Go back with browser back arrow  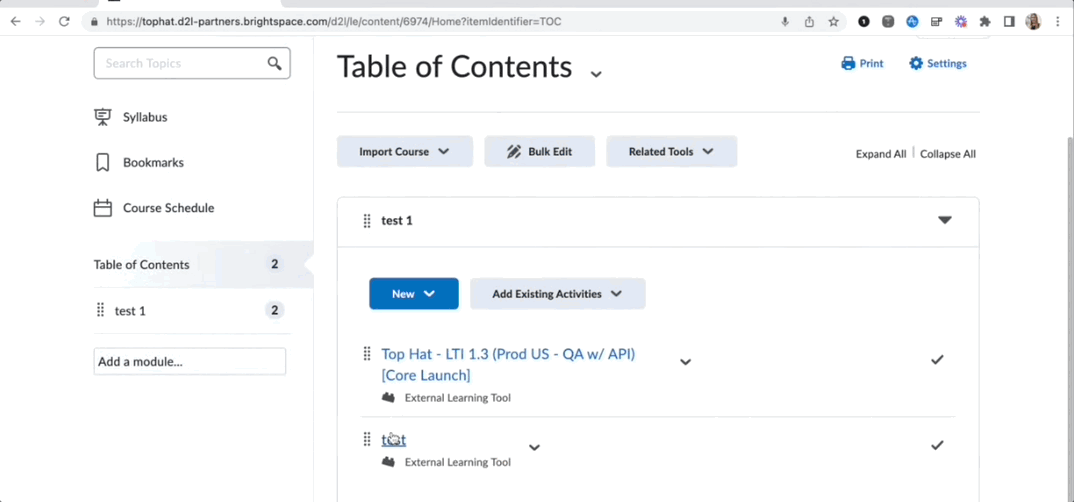click(x=15, y=21)
